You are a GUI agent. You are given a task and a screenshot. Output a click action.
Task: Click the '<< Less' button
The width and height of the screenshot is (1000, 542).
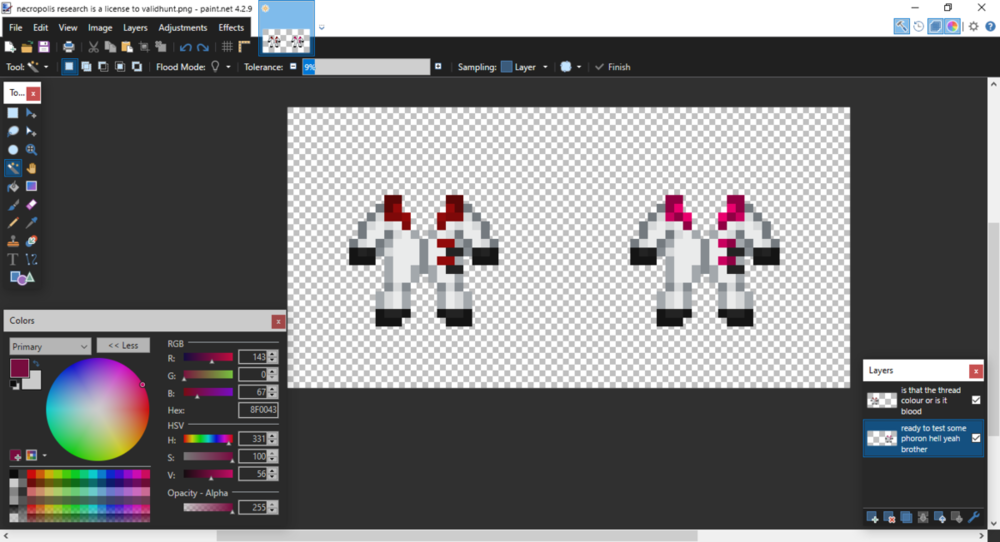[123, 345]
